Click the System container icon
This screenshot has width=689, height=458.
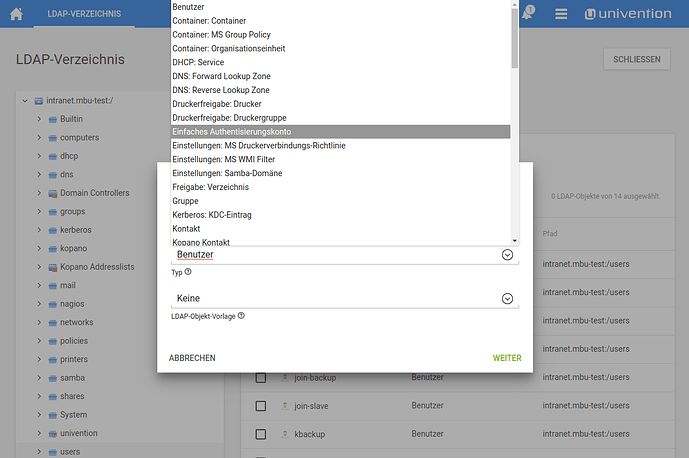[53, 415]
